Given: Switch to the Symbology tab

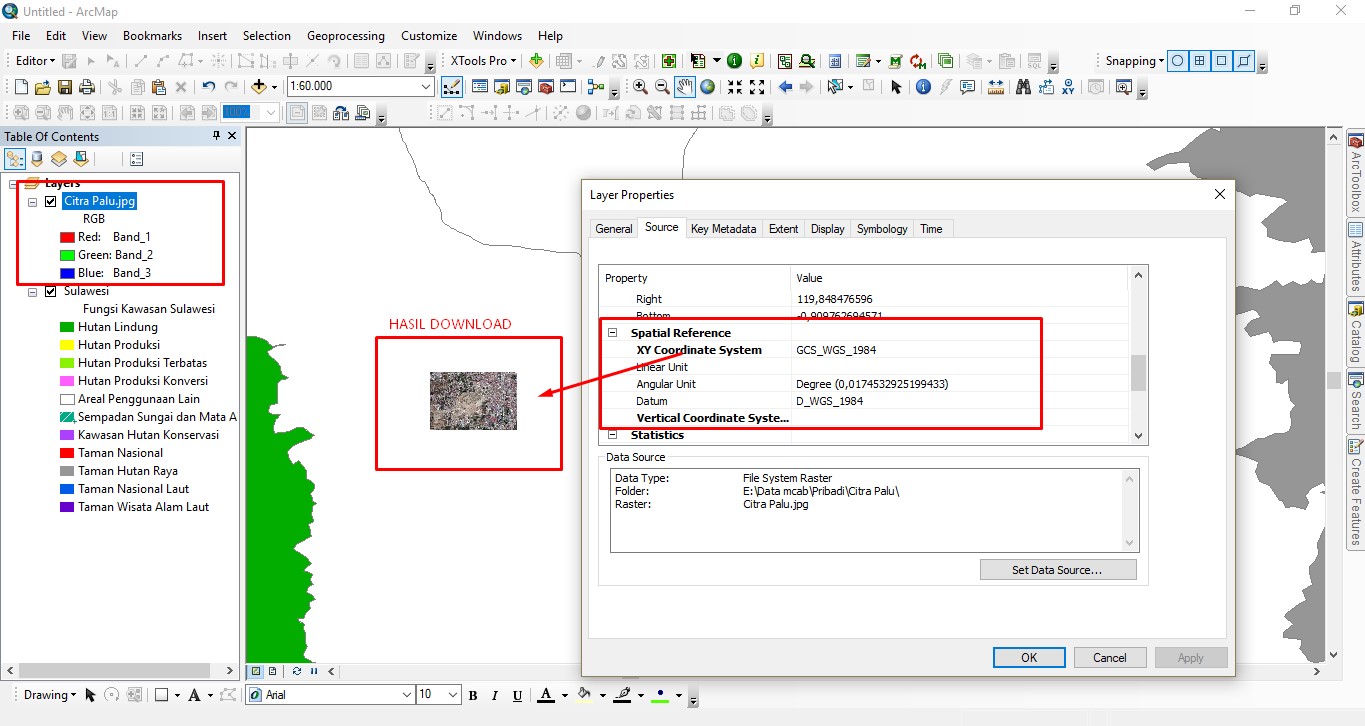Looking at the screenshot, I should pyautogui.click(x=881, y=229).
